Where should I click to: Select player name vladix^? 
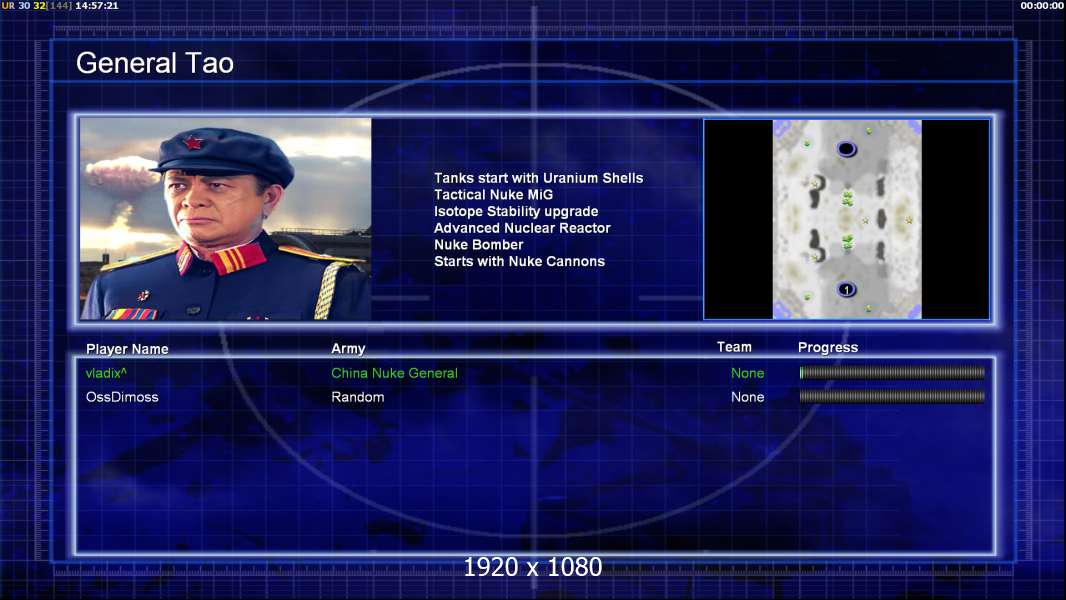106,373
